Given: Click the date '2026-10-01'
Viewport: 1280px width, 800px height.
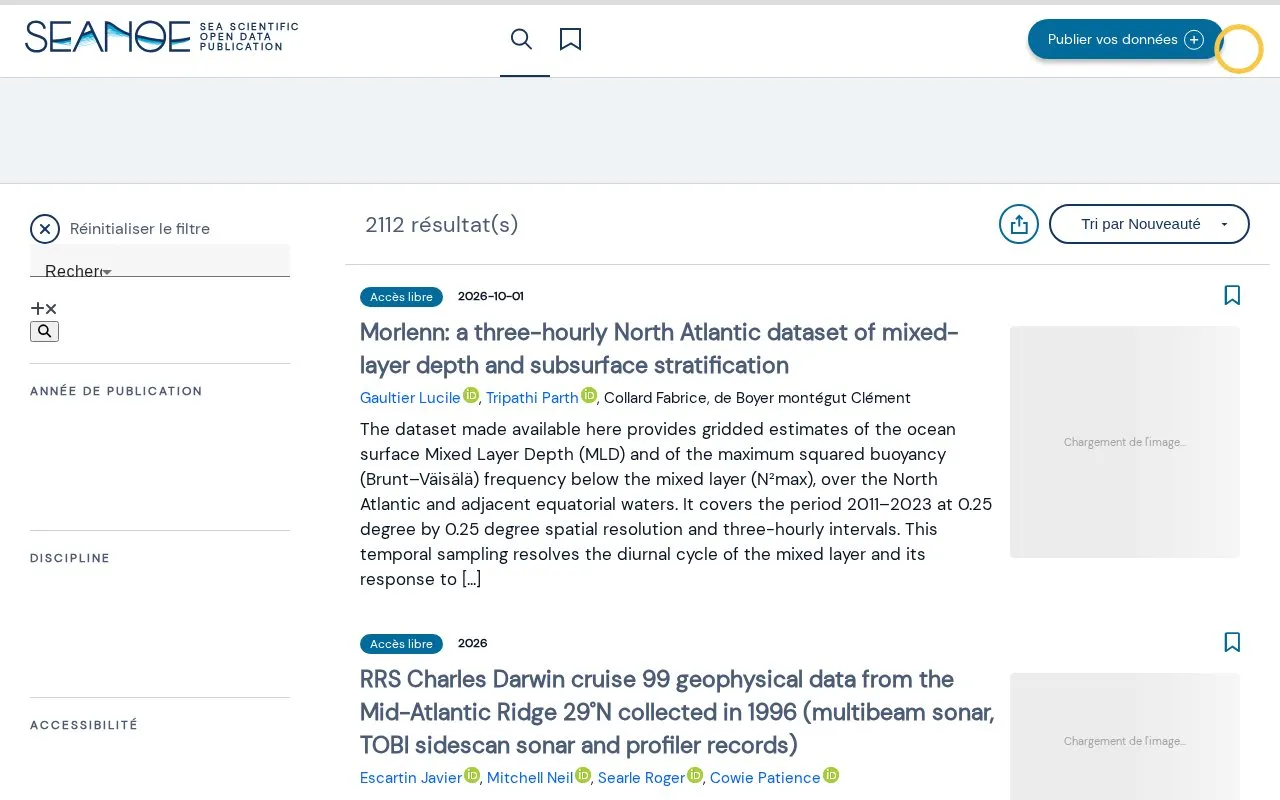Looking at the screenshot, I should tap(491, 296).
